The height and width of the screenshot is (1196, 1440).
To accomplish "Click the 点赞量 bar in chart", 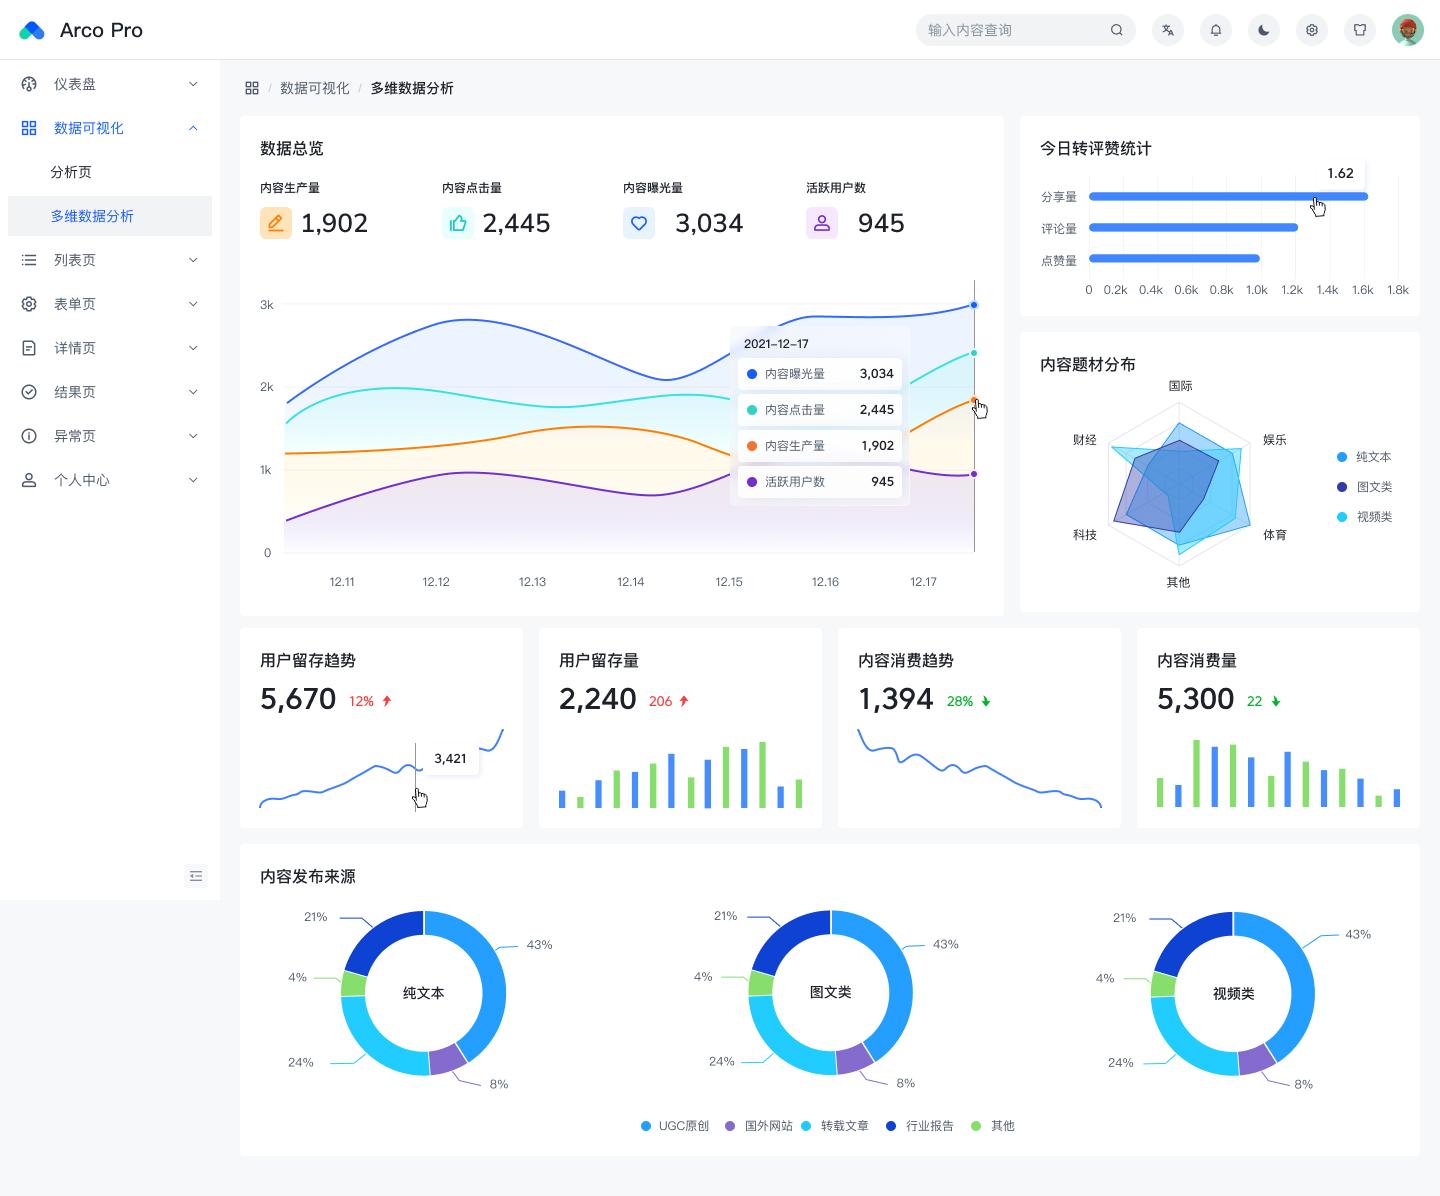I will click(x=1174, y=258).
